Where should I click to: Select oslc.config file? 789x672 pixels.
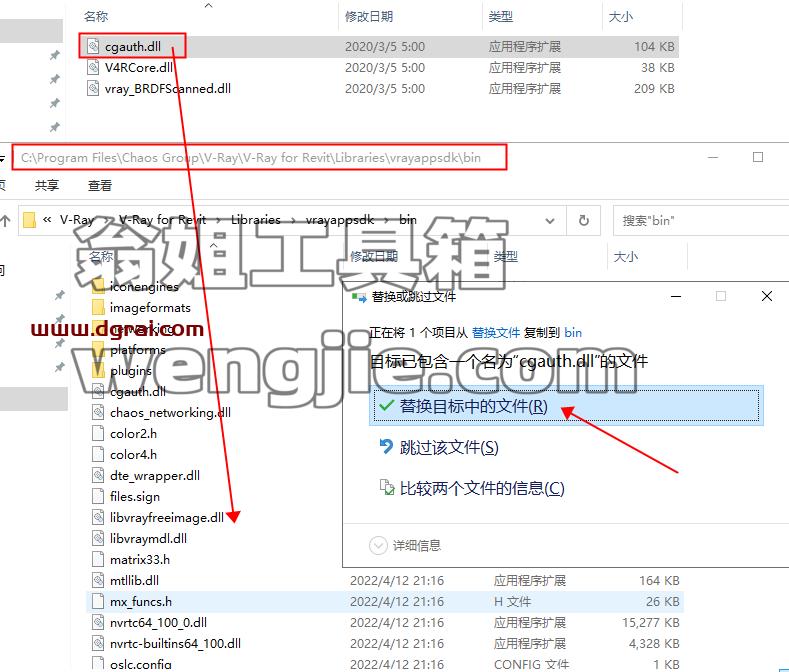[x=141, y=664]
